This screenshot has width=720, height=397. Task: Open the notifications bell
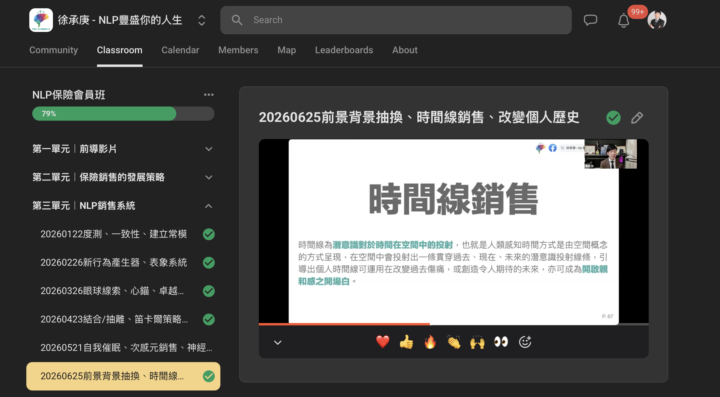624,20
